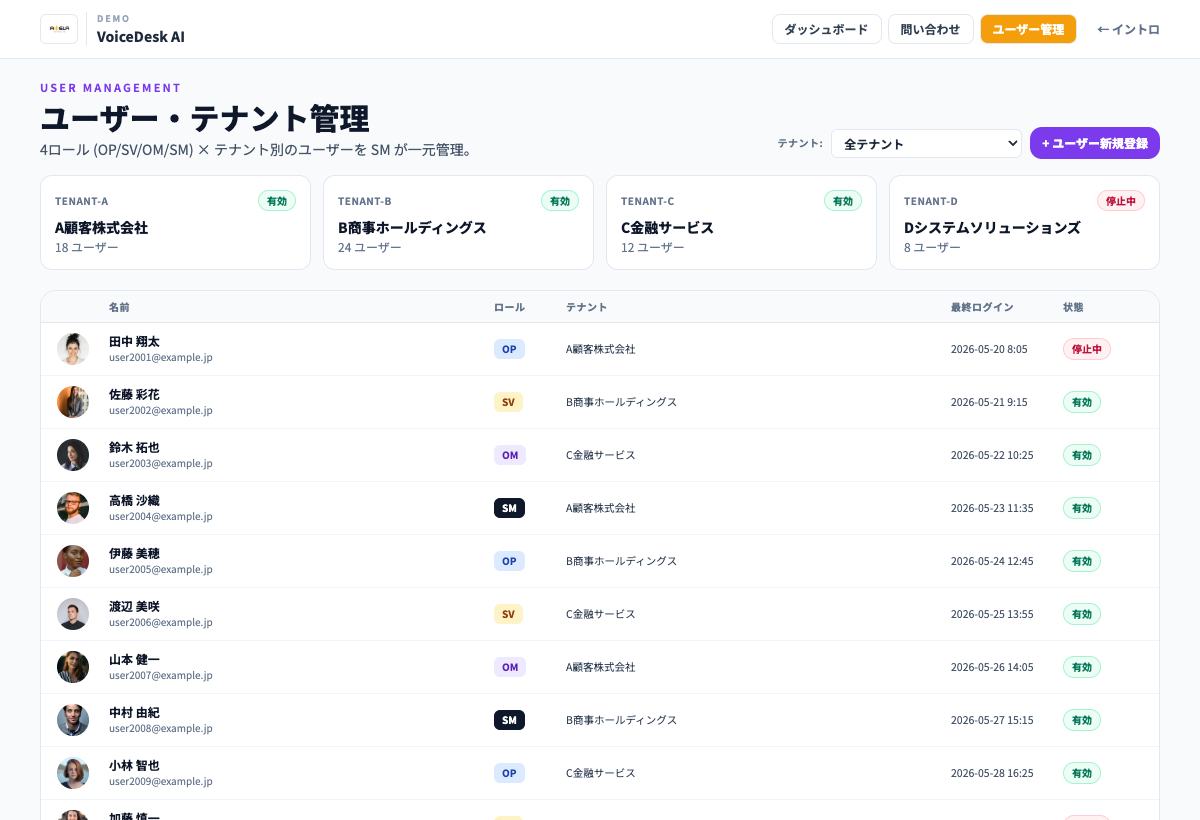Select the TENANT-C C金融サービス card
The width and height of the screenshot is (1200, 820).
(741, 223)
